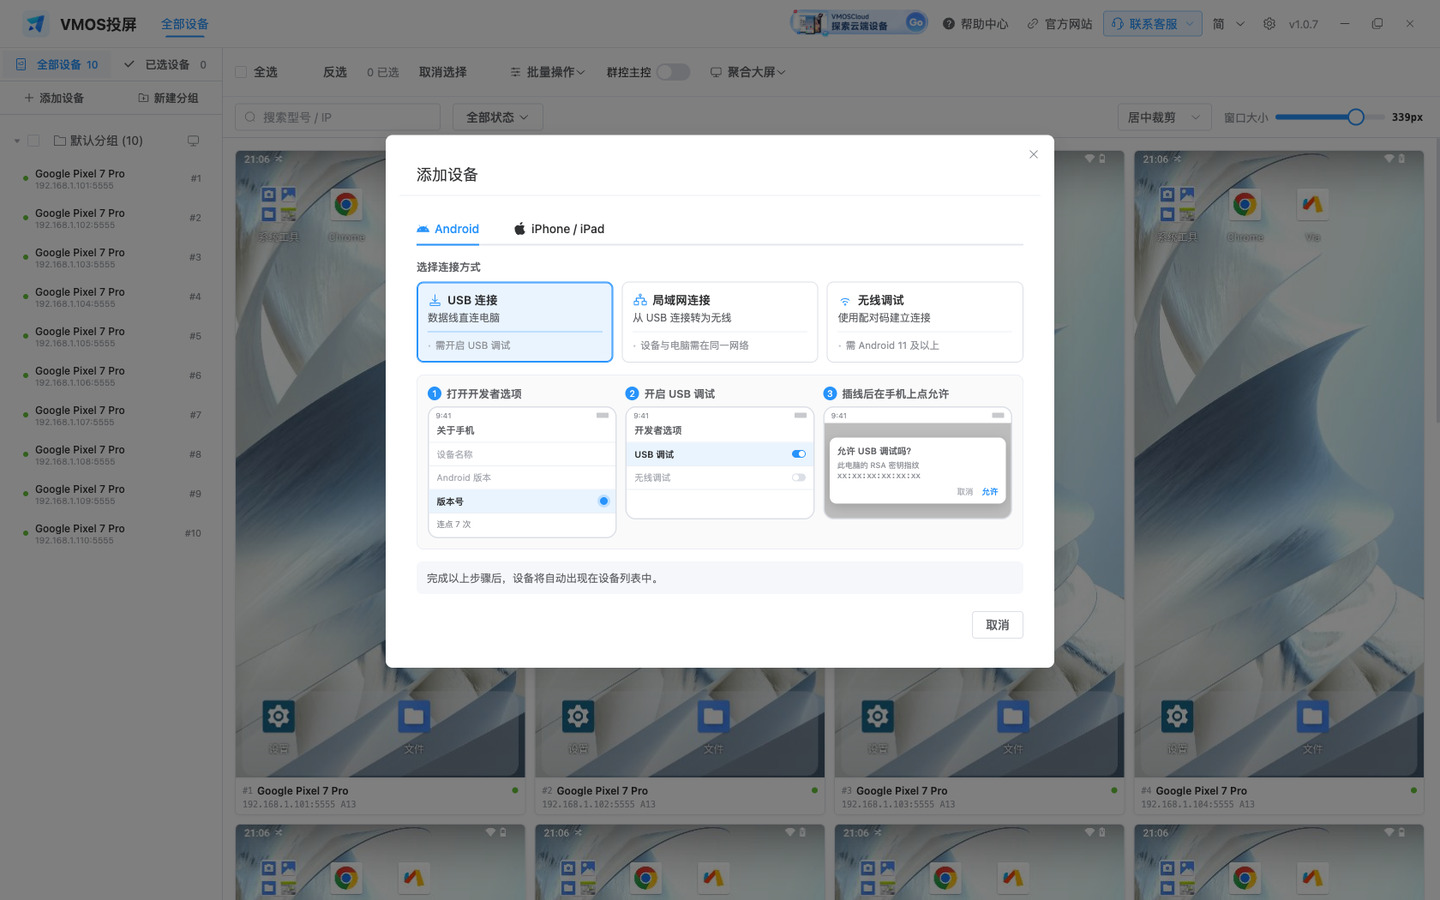1440x900 pixels.
Task: Choose the USB 连接 connection option
Action: click(x=515, y=322)
